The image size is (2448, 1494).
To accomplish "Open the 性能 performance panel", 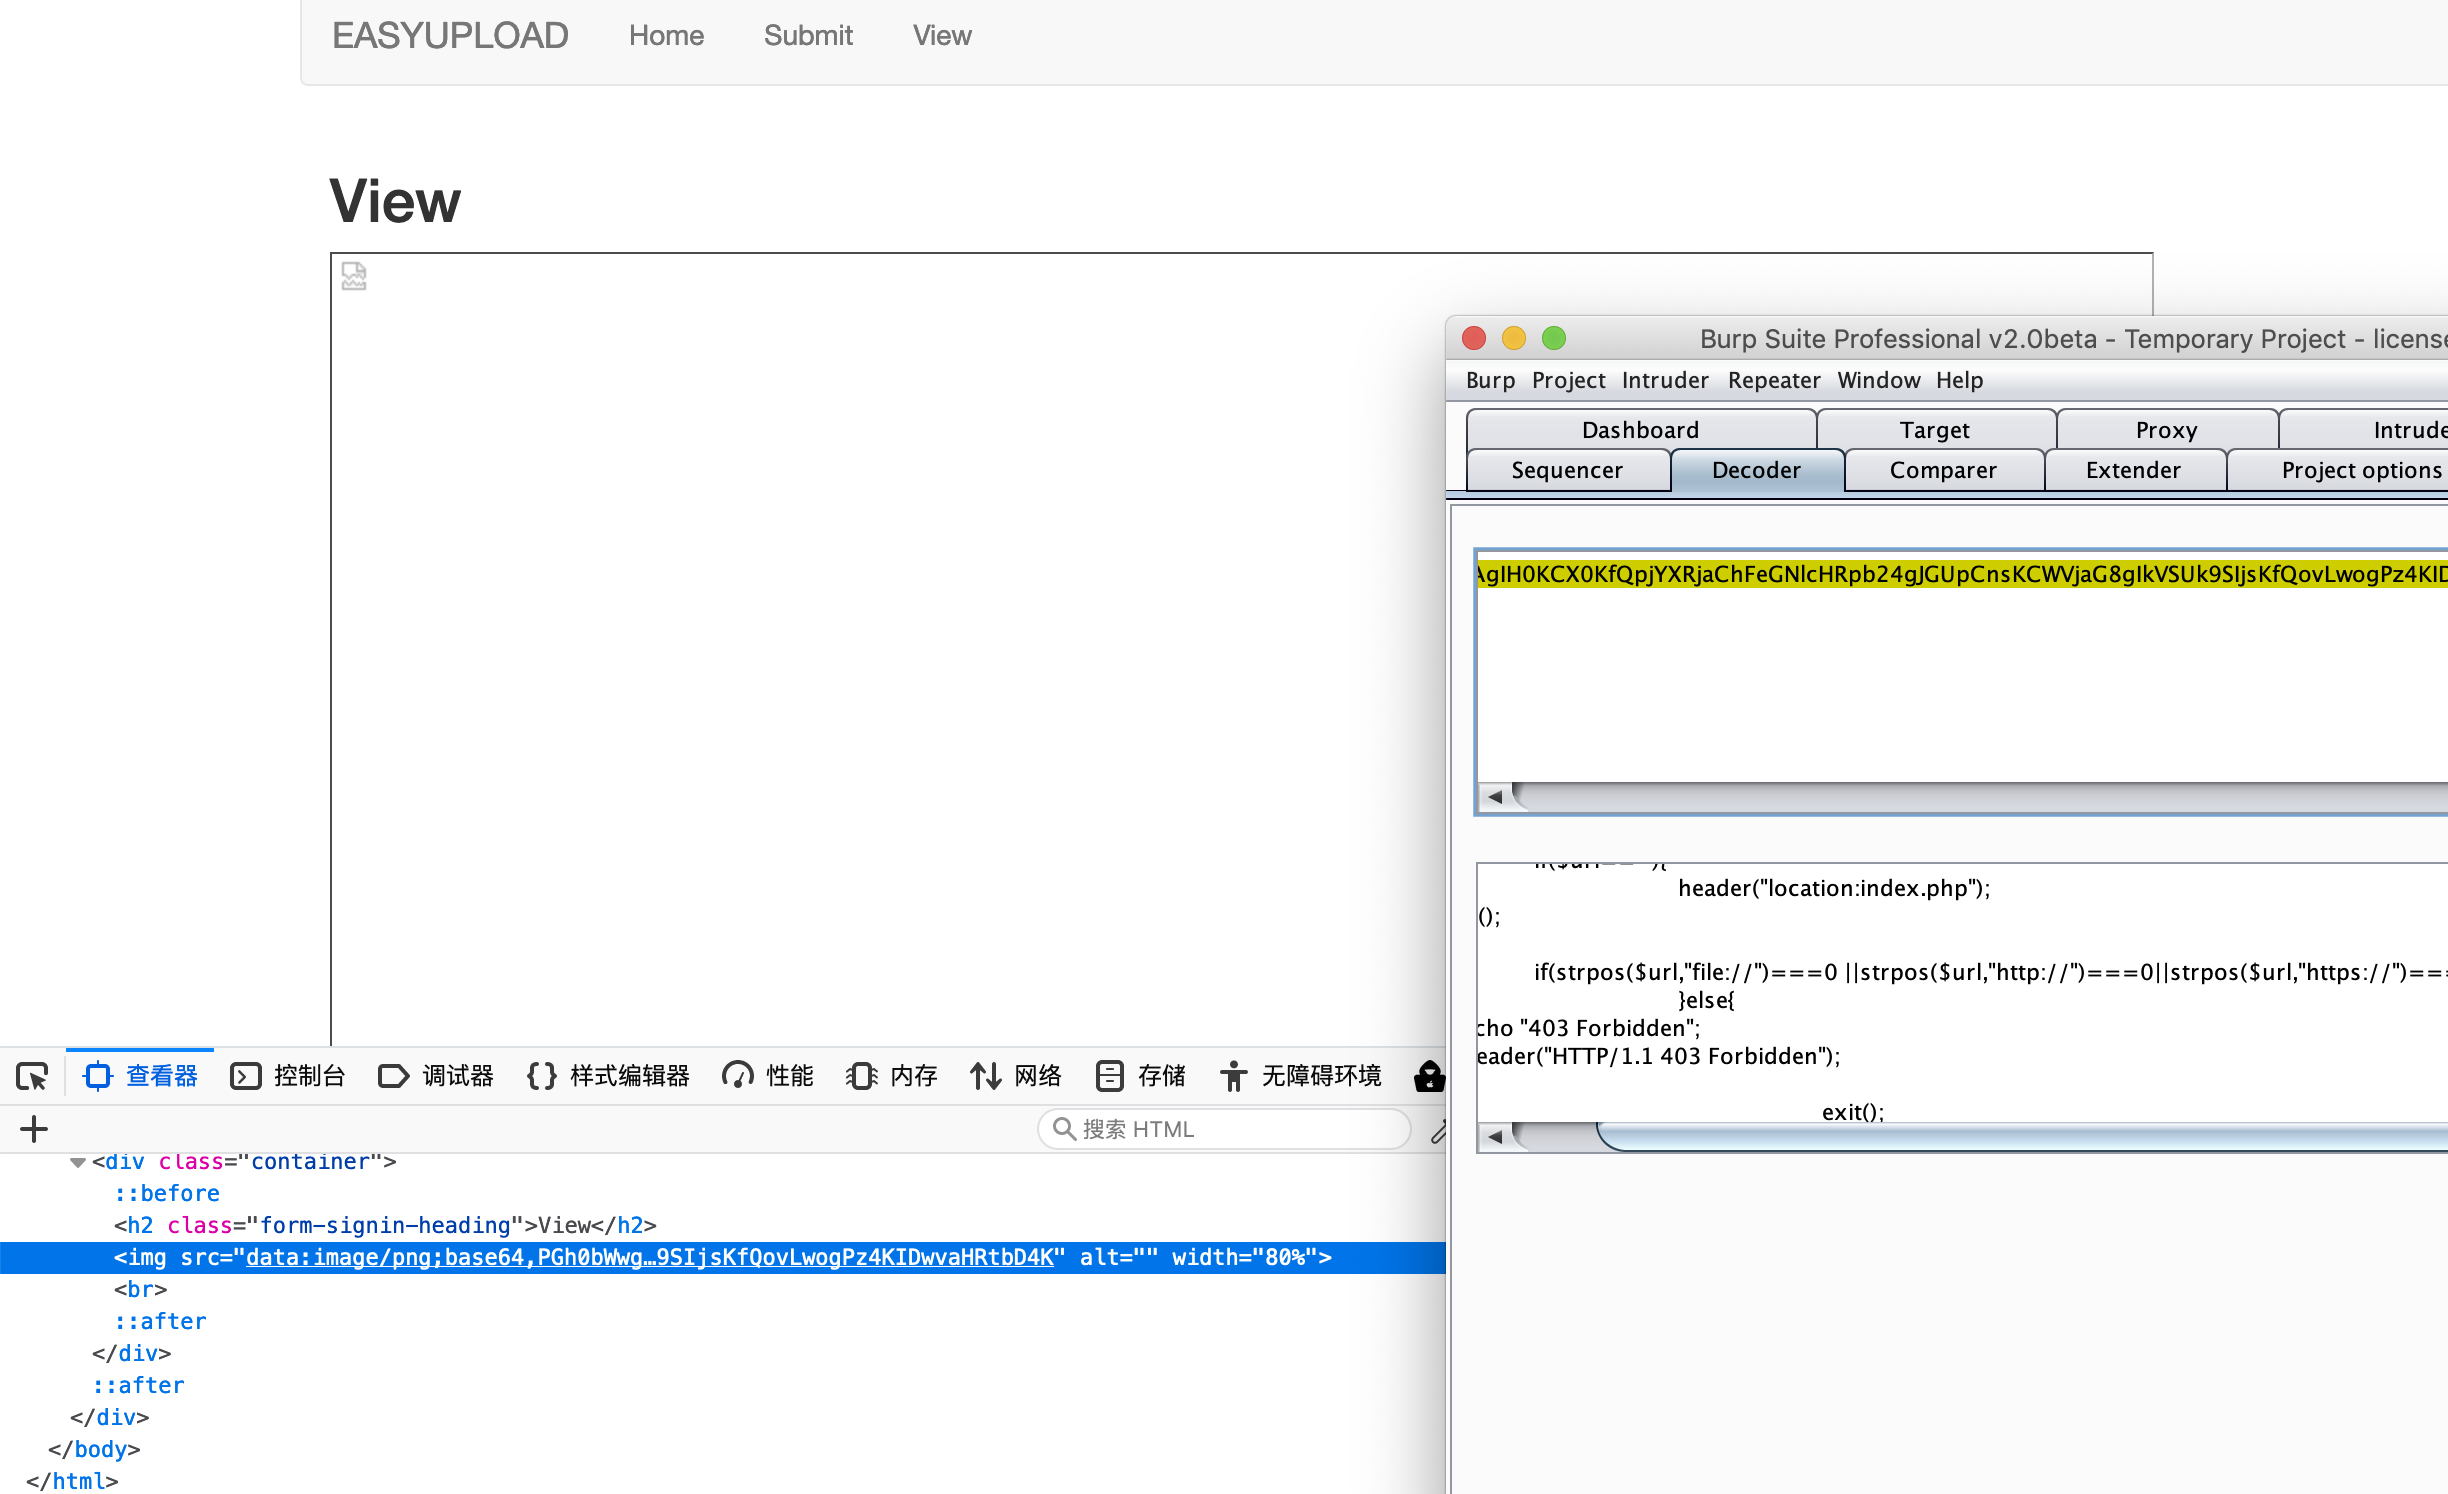I will pyautogui.click(x=768, y=1076).
